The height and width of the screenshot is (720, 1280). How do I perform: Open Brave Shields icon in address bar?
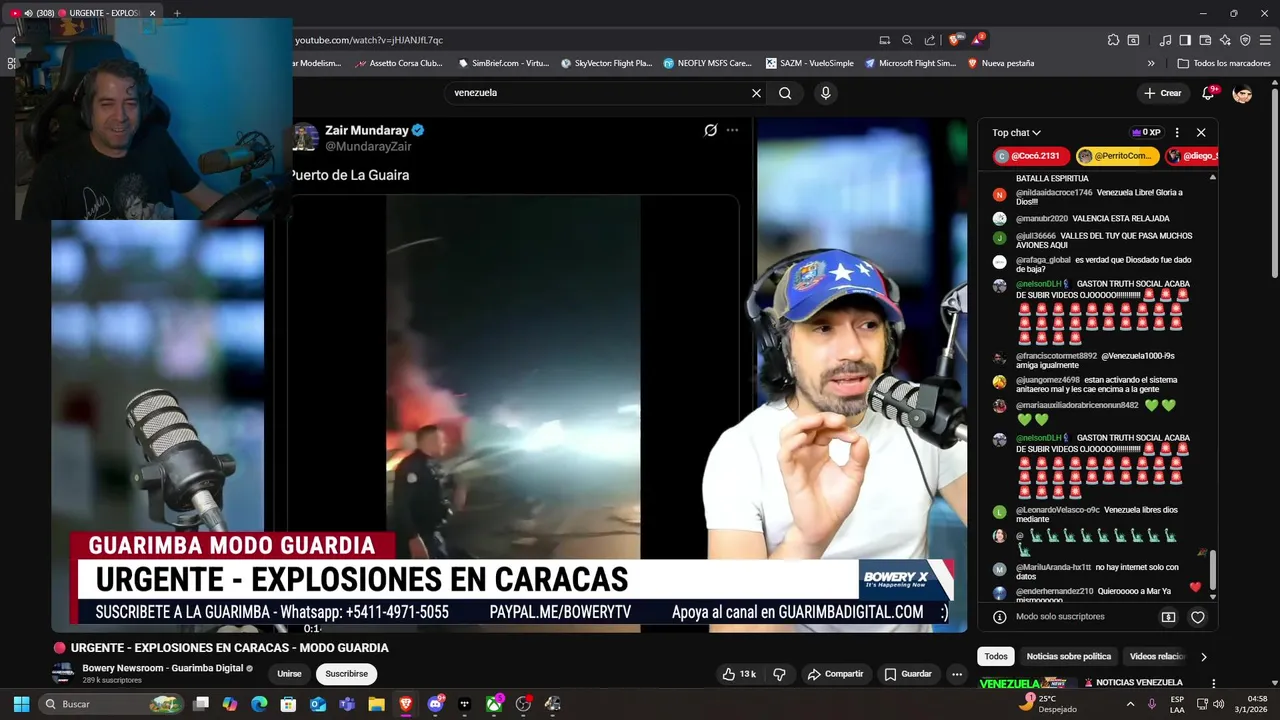pyautogui.click(x=954, y=40)
